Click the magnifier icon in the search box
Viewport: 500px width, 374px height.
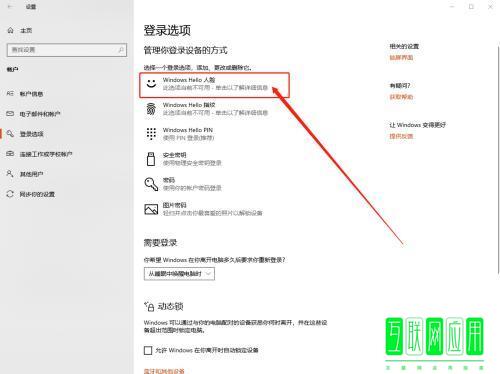[x=121, y=50]
